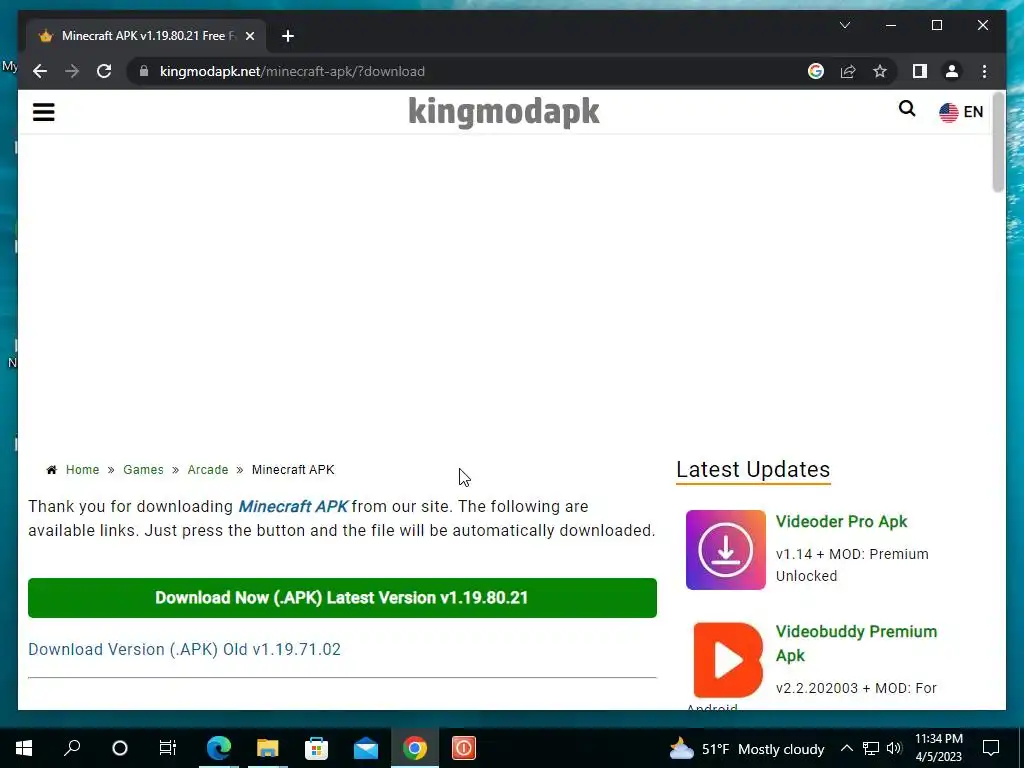Click the Minecraft APK italic link
The height and width of the screenshot is (768, 1024).
(293, 506)
